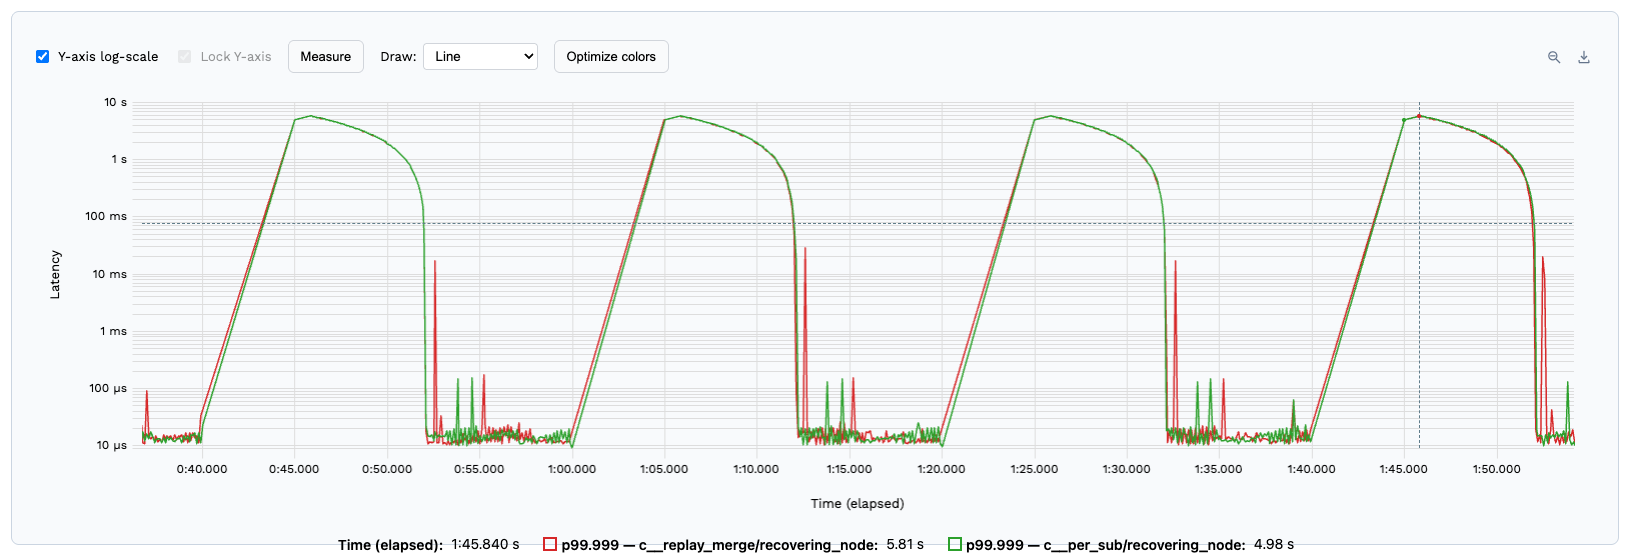Click the Y-axis log-scale label text

(108, 57)
